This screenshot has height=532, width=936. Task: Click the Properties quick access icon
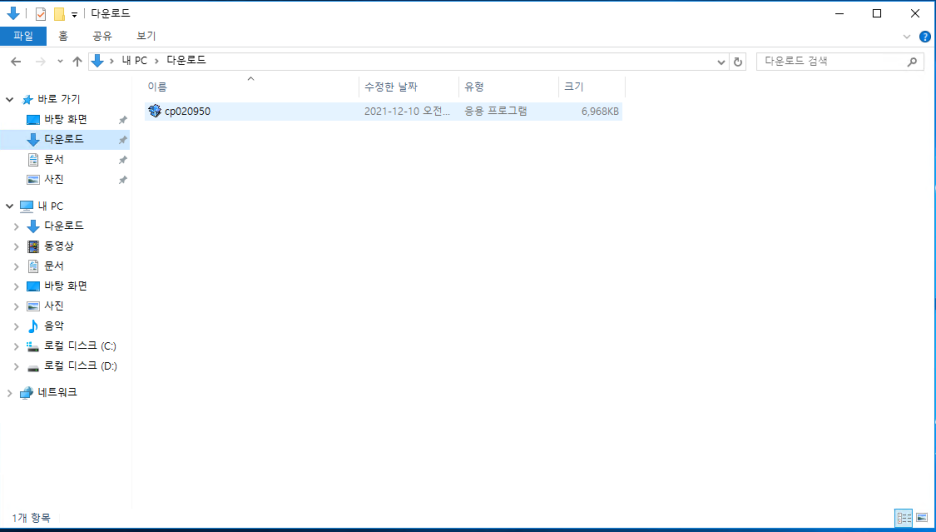41,14
